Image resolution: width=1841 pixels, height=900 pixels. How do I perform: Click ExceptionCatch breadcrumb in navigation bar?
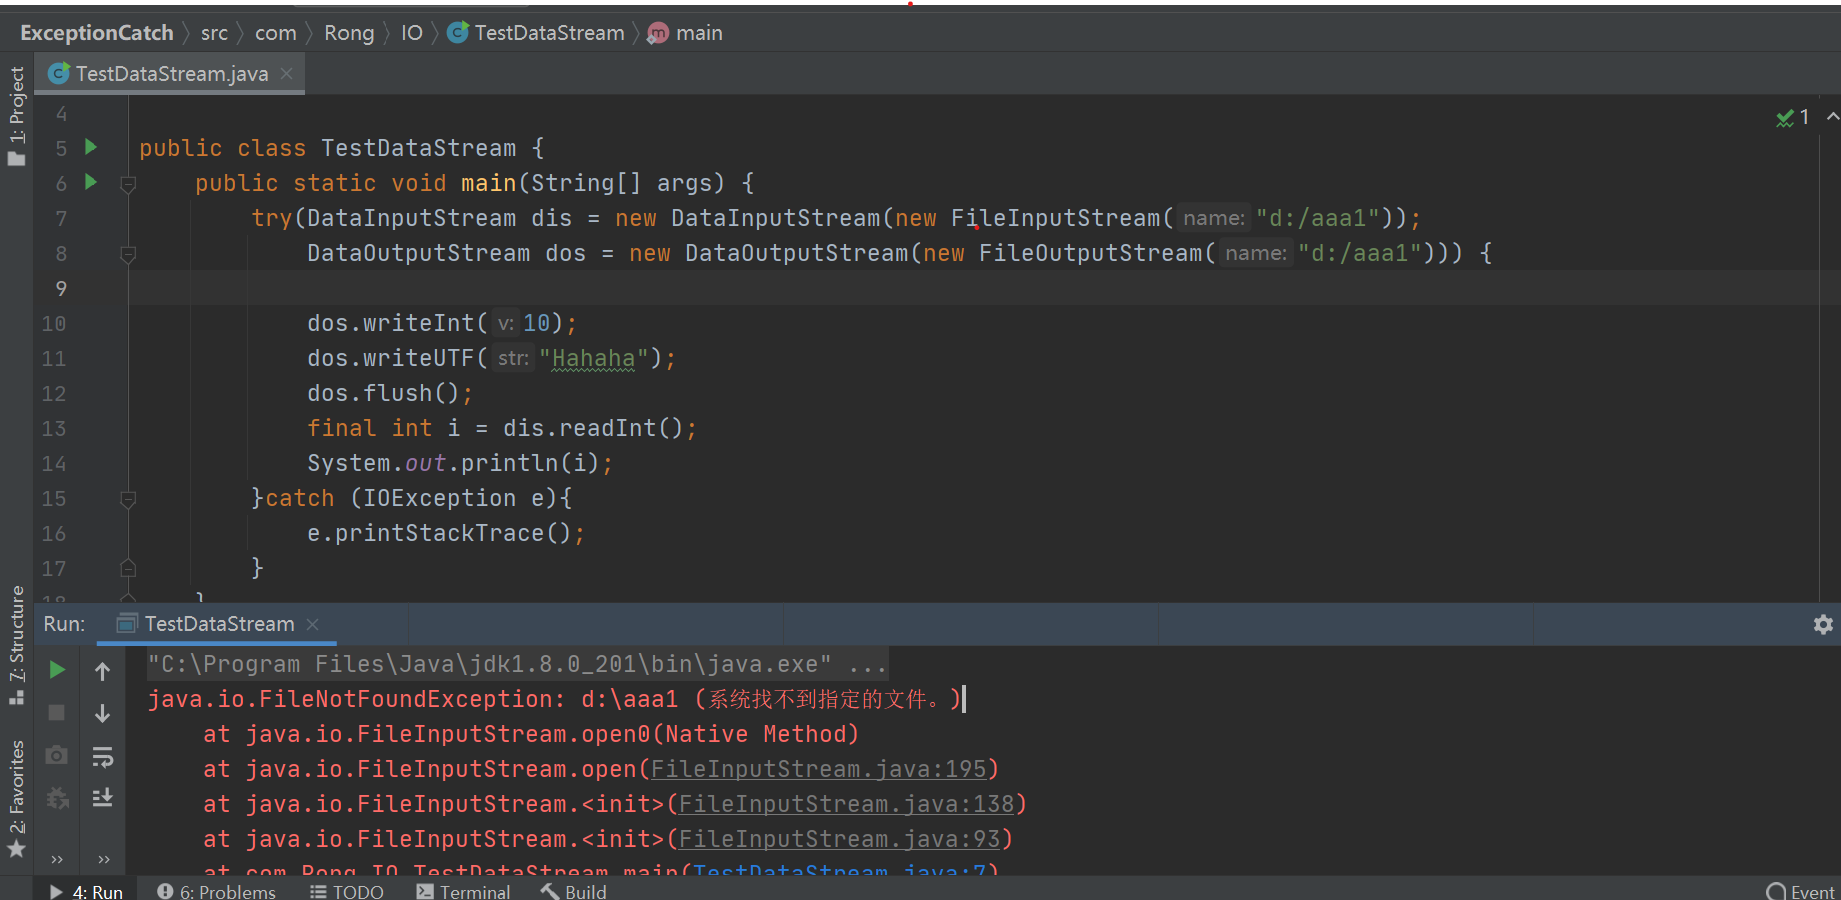pyautogui.click(x=97, y=33)
